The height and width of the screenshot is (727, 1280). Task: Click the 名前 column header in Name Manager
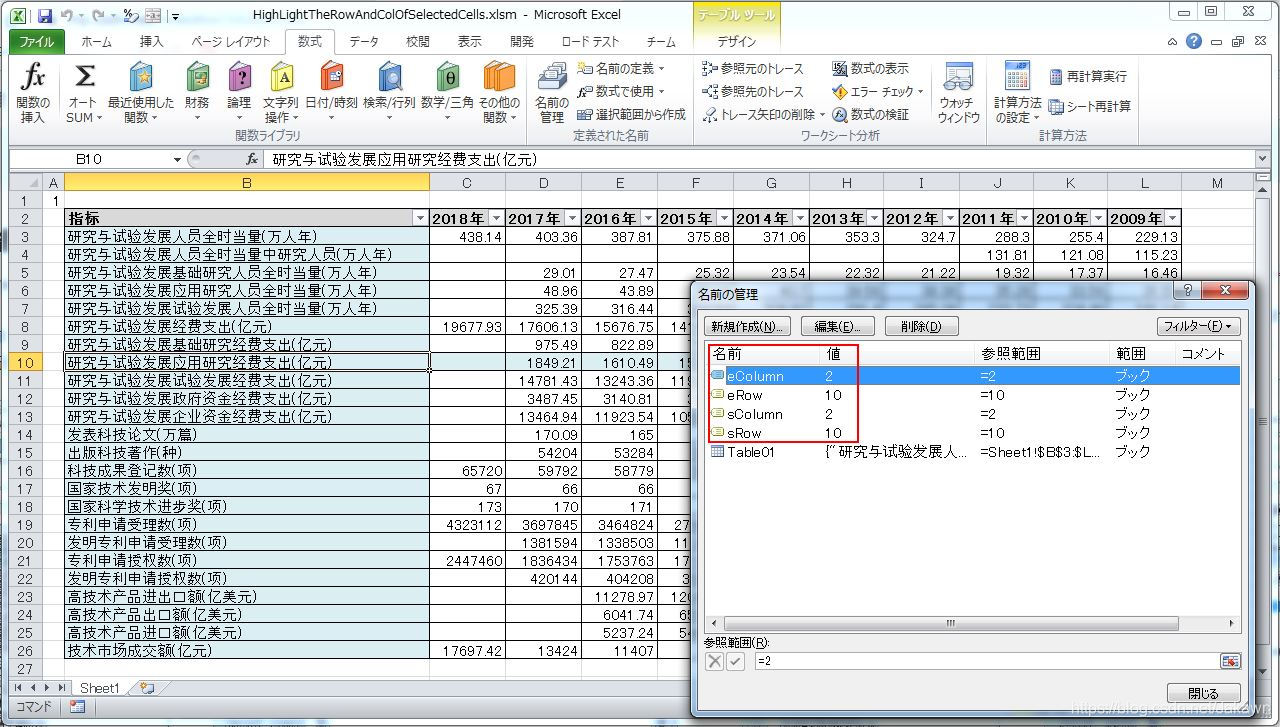(x=765, y=354)
